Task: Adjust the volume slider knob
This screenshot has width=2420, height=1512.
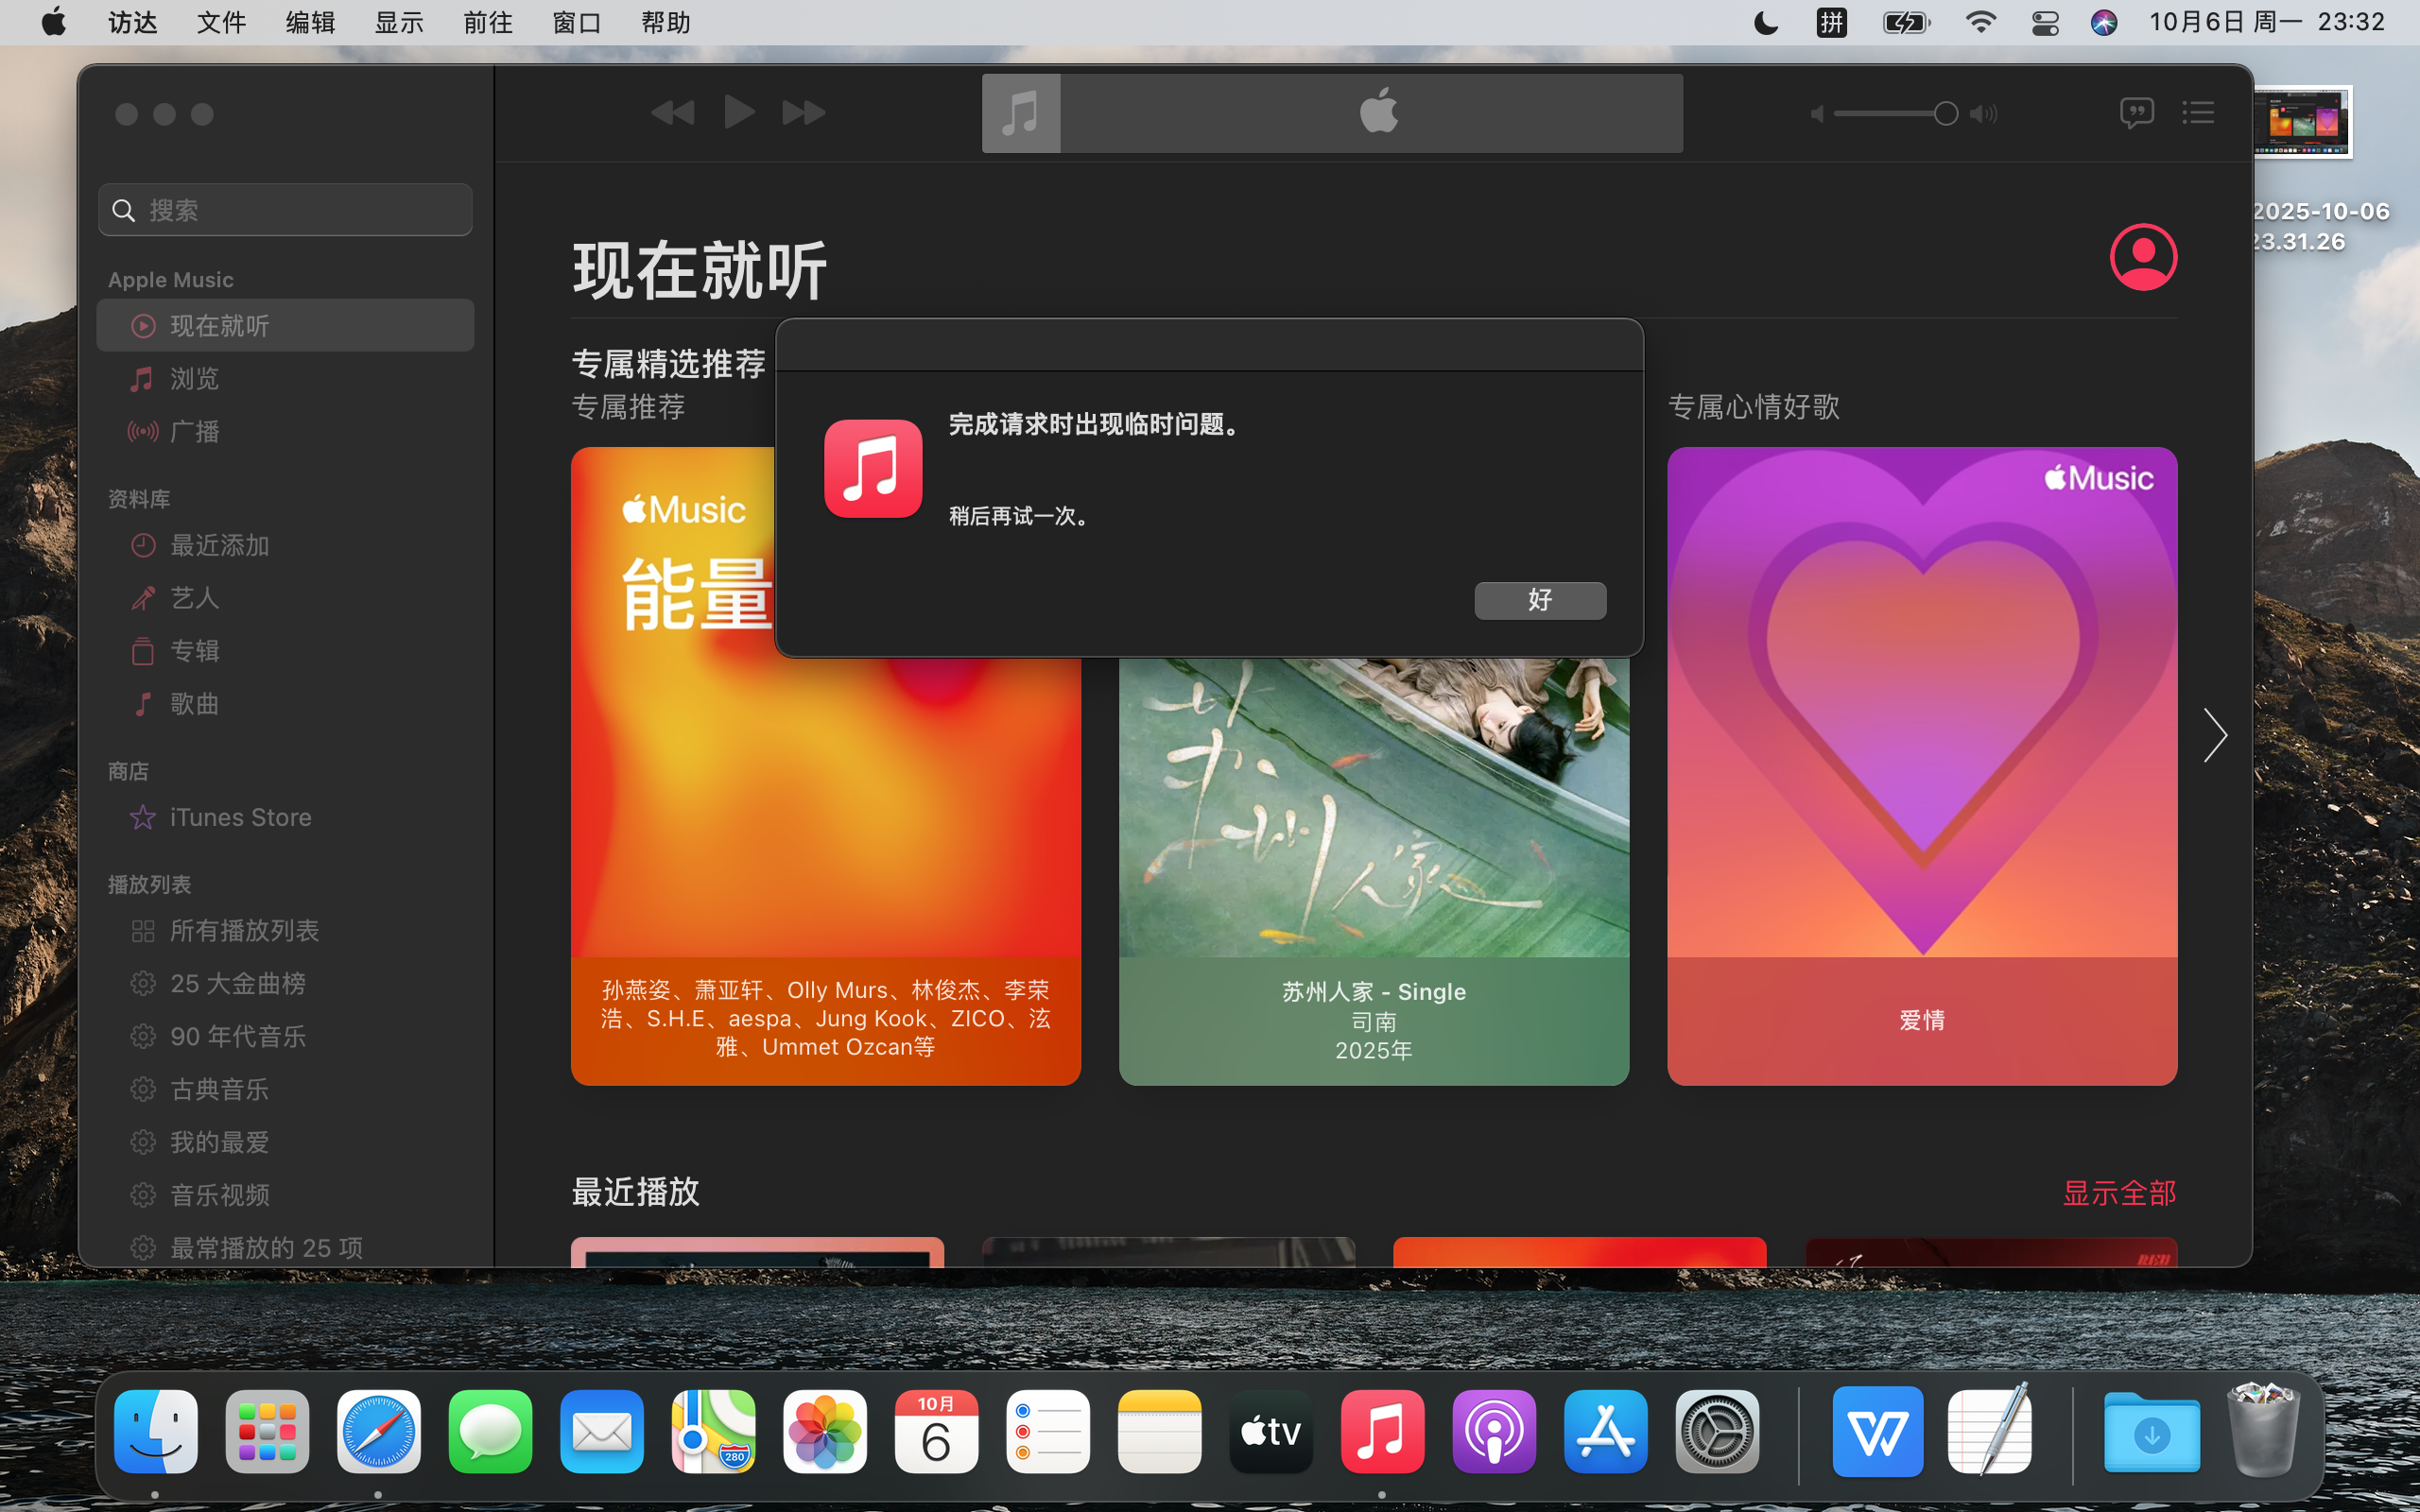Action: tap(1945, 113)
